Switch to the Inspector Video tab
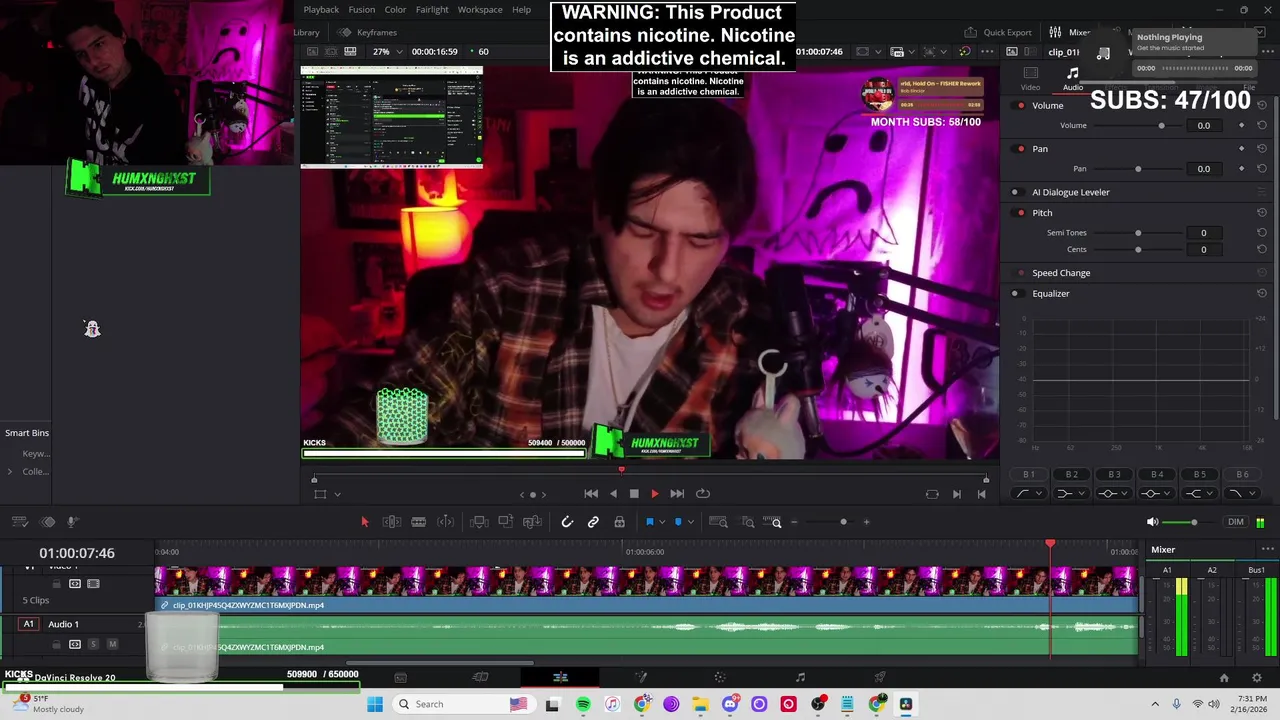Image resolution: width=1280 pixels, height=720 pixels. [x=1030, y=79]
